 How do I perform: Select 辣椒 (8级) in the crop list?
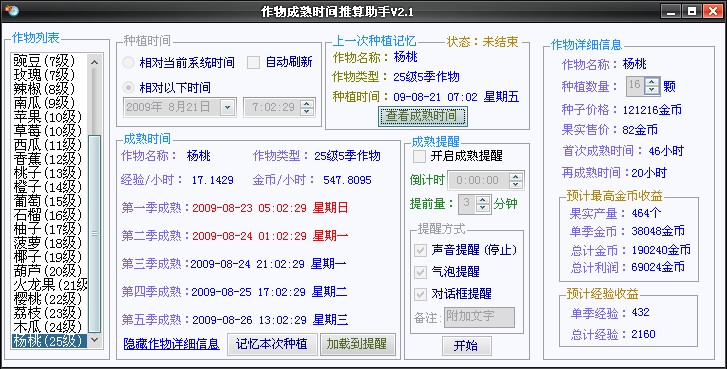pos(49,88)
